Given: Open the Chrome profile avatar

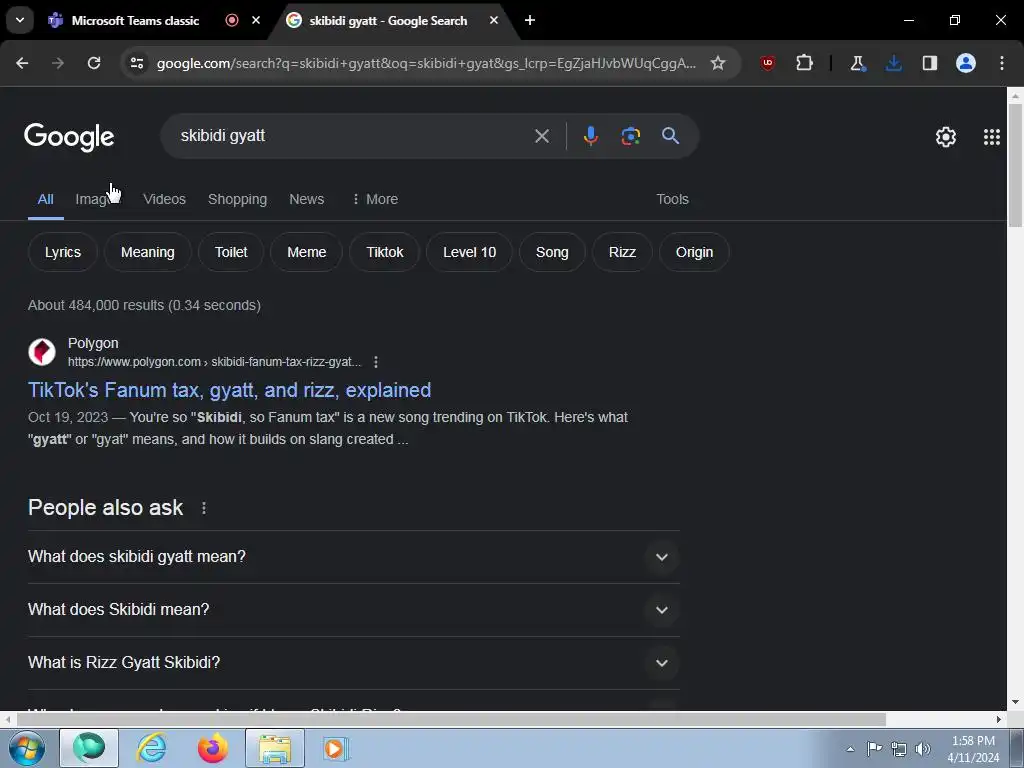Looking at the screenshot, I should (x=966, y=63).
